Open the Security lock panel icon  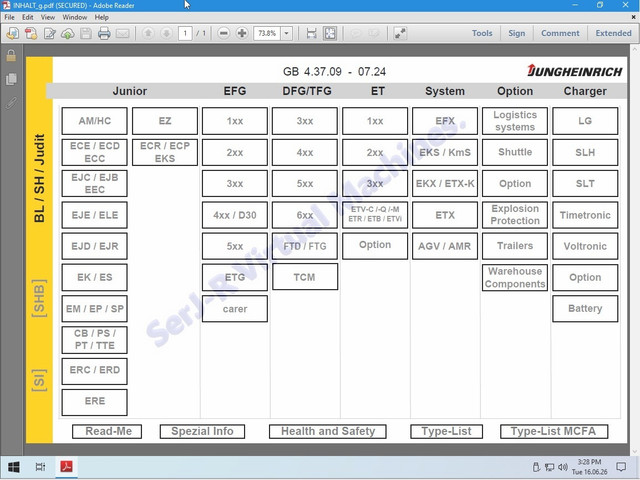[x=11, y=55]
